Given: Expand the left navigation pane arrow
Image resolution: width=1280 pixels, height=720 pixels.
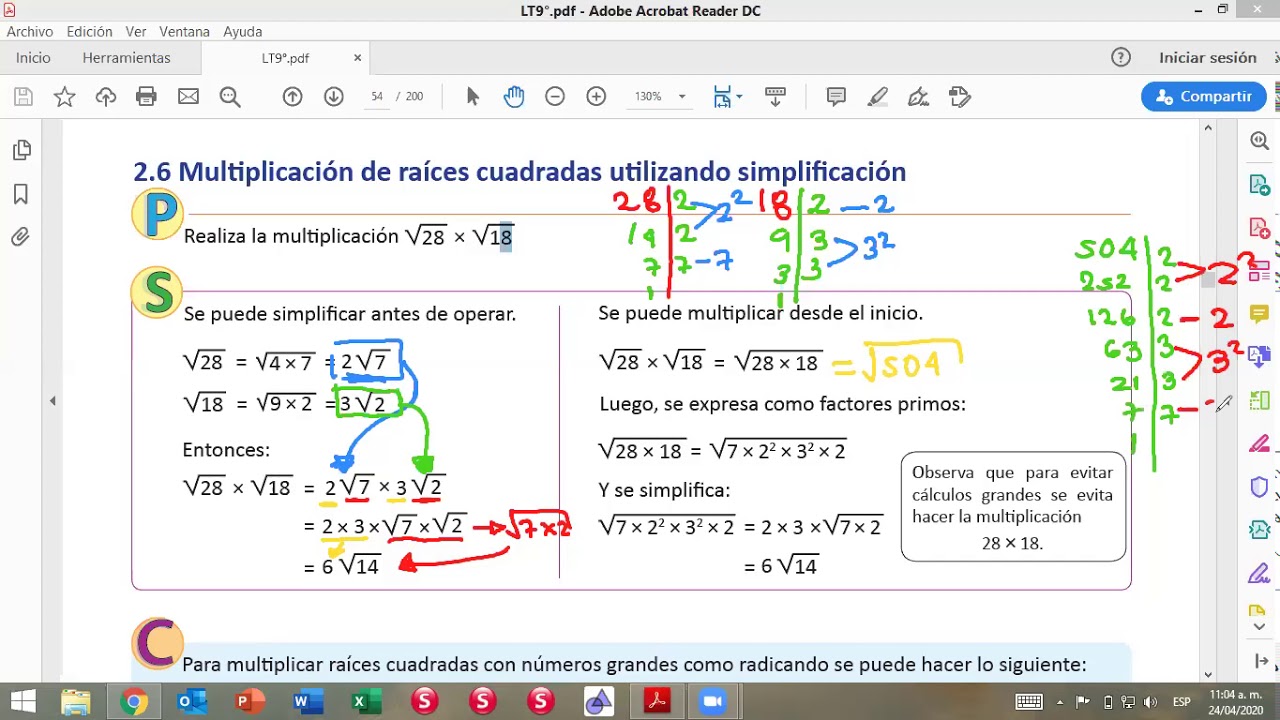Looking at the screenshot, I should [53, 401].
